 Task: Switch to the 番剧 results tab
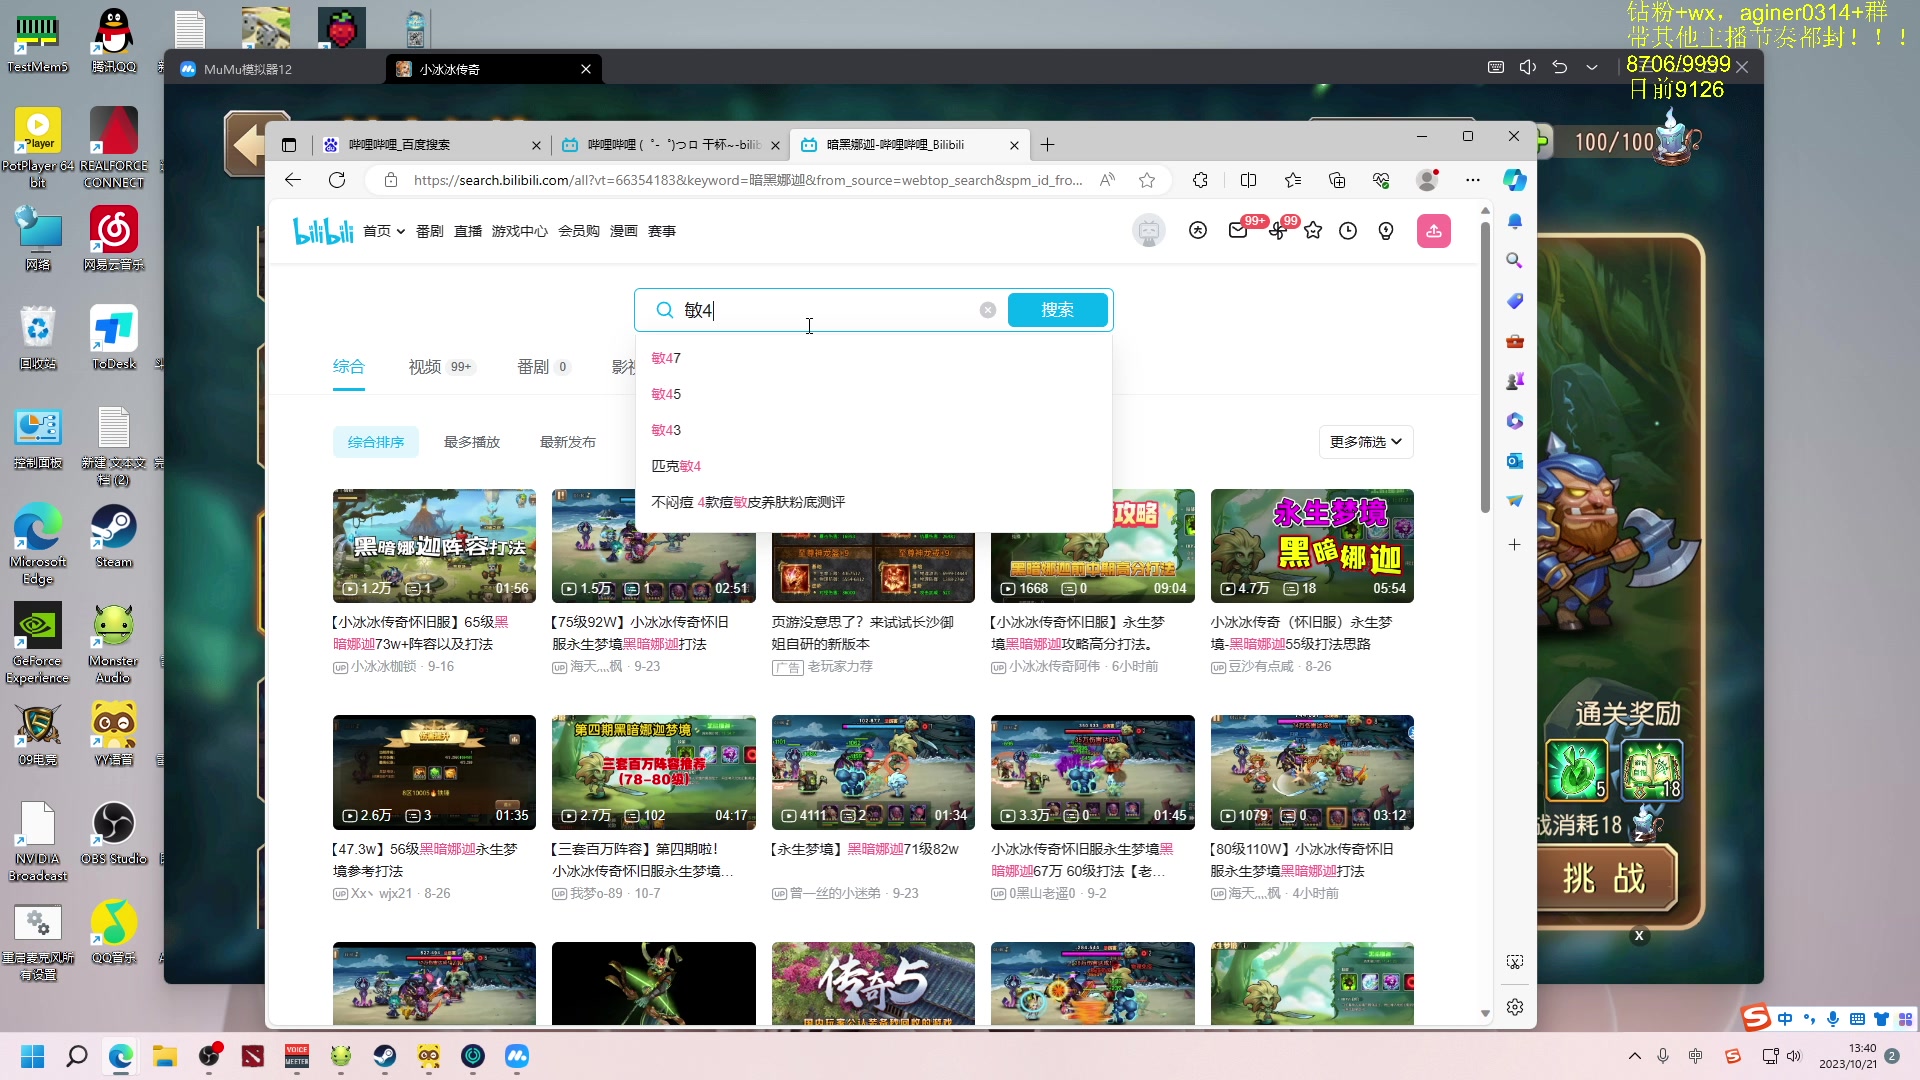click(x=543, y=367)
